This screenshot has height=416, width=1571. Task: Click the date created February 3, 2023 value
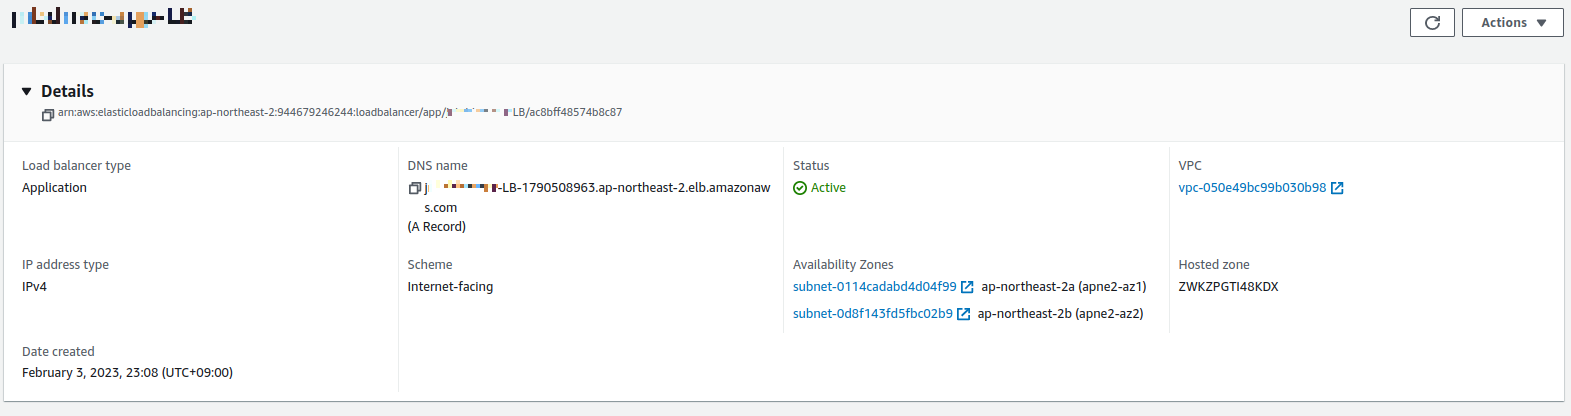[x=127, y=373]
